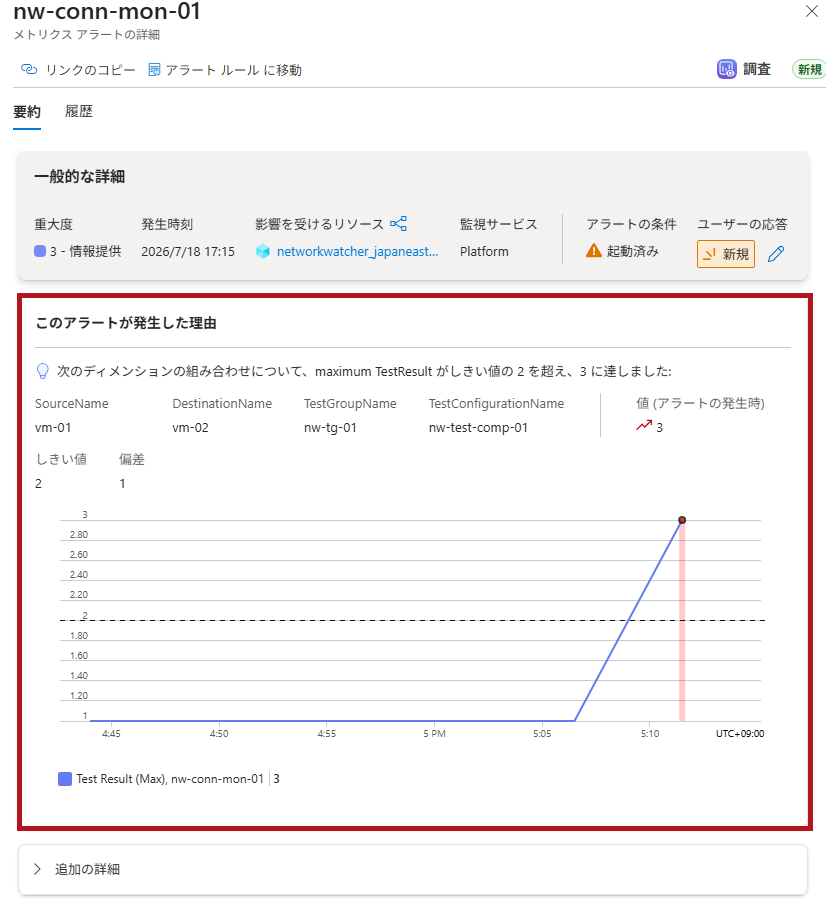Open アラート ルール に移動 link
This screenshot has height=916, width=826.
click(x=234, y=70)
